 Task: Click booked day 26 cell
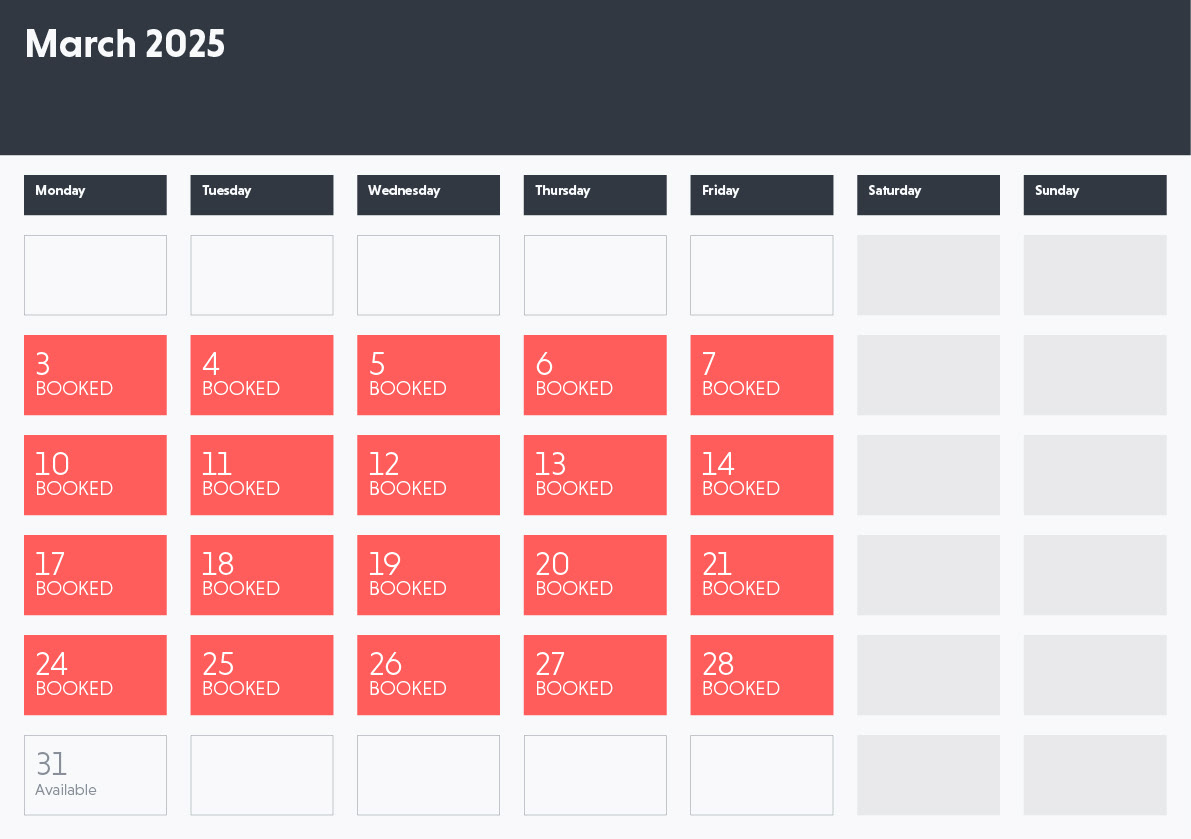(x=428, y=675)
